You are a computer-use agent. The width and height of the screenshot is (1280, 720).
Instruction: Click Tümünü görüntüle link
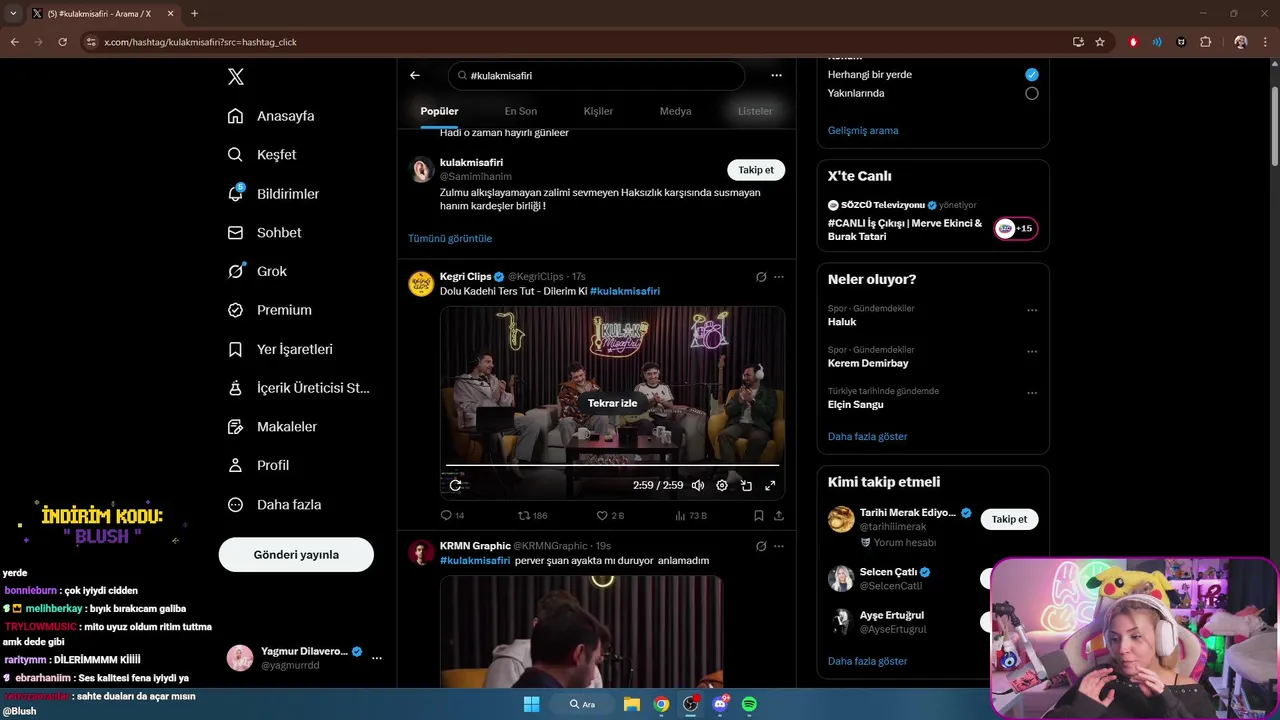[450, 239]
